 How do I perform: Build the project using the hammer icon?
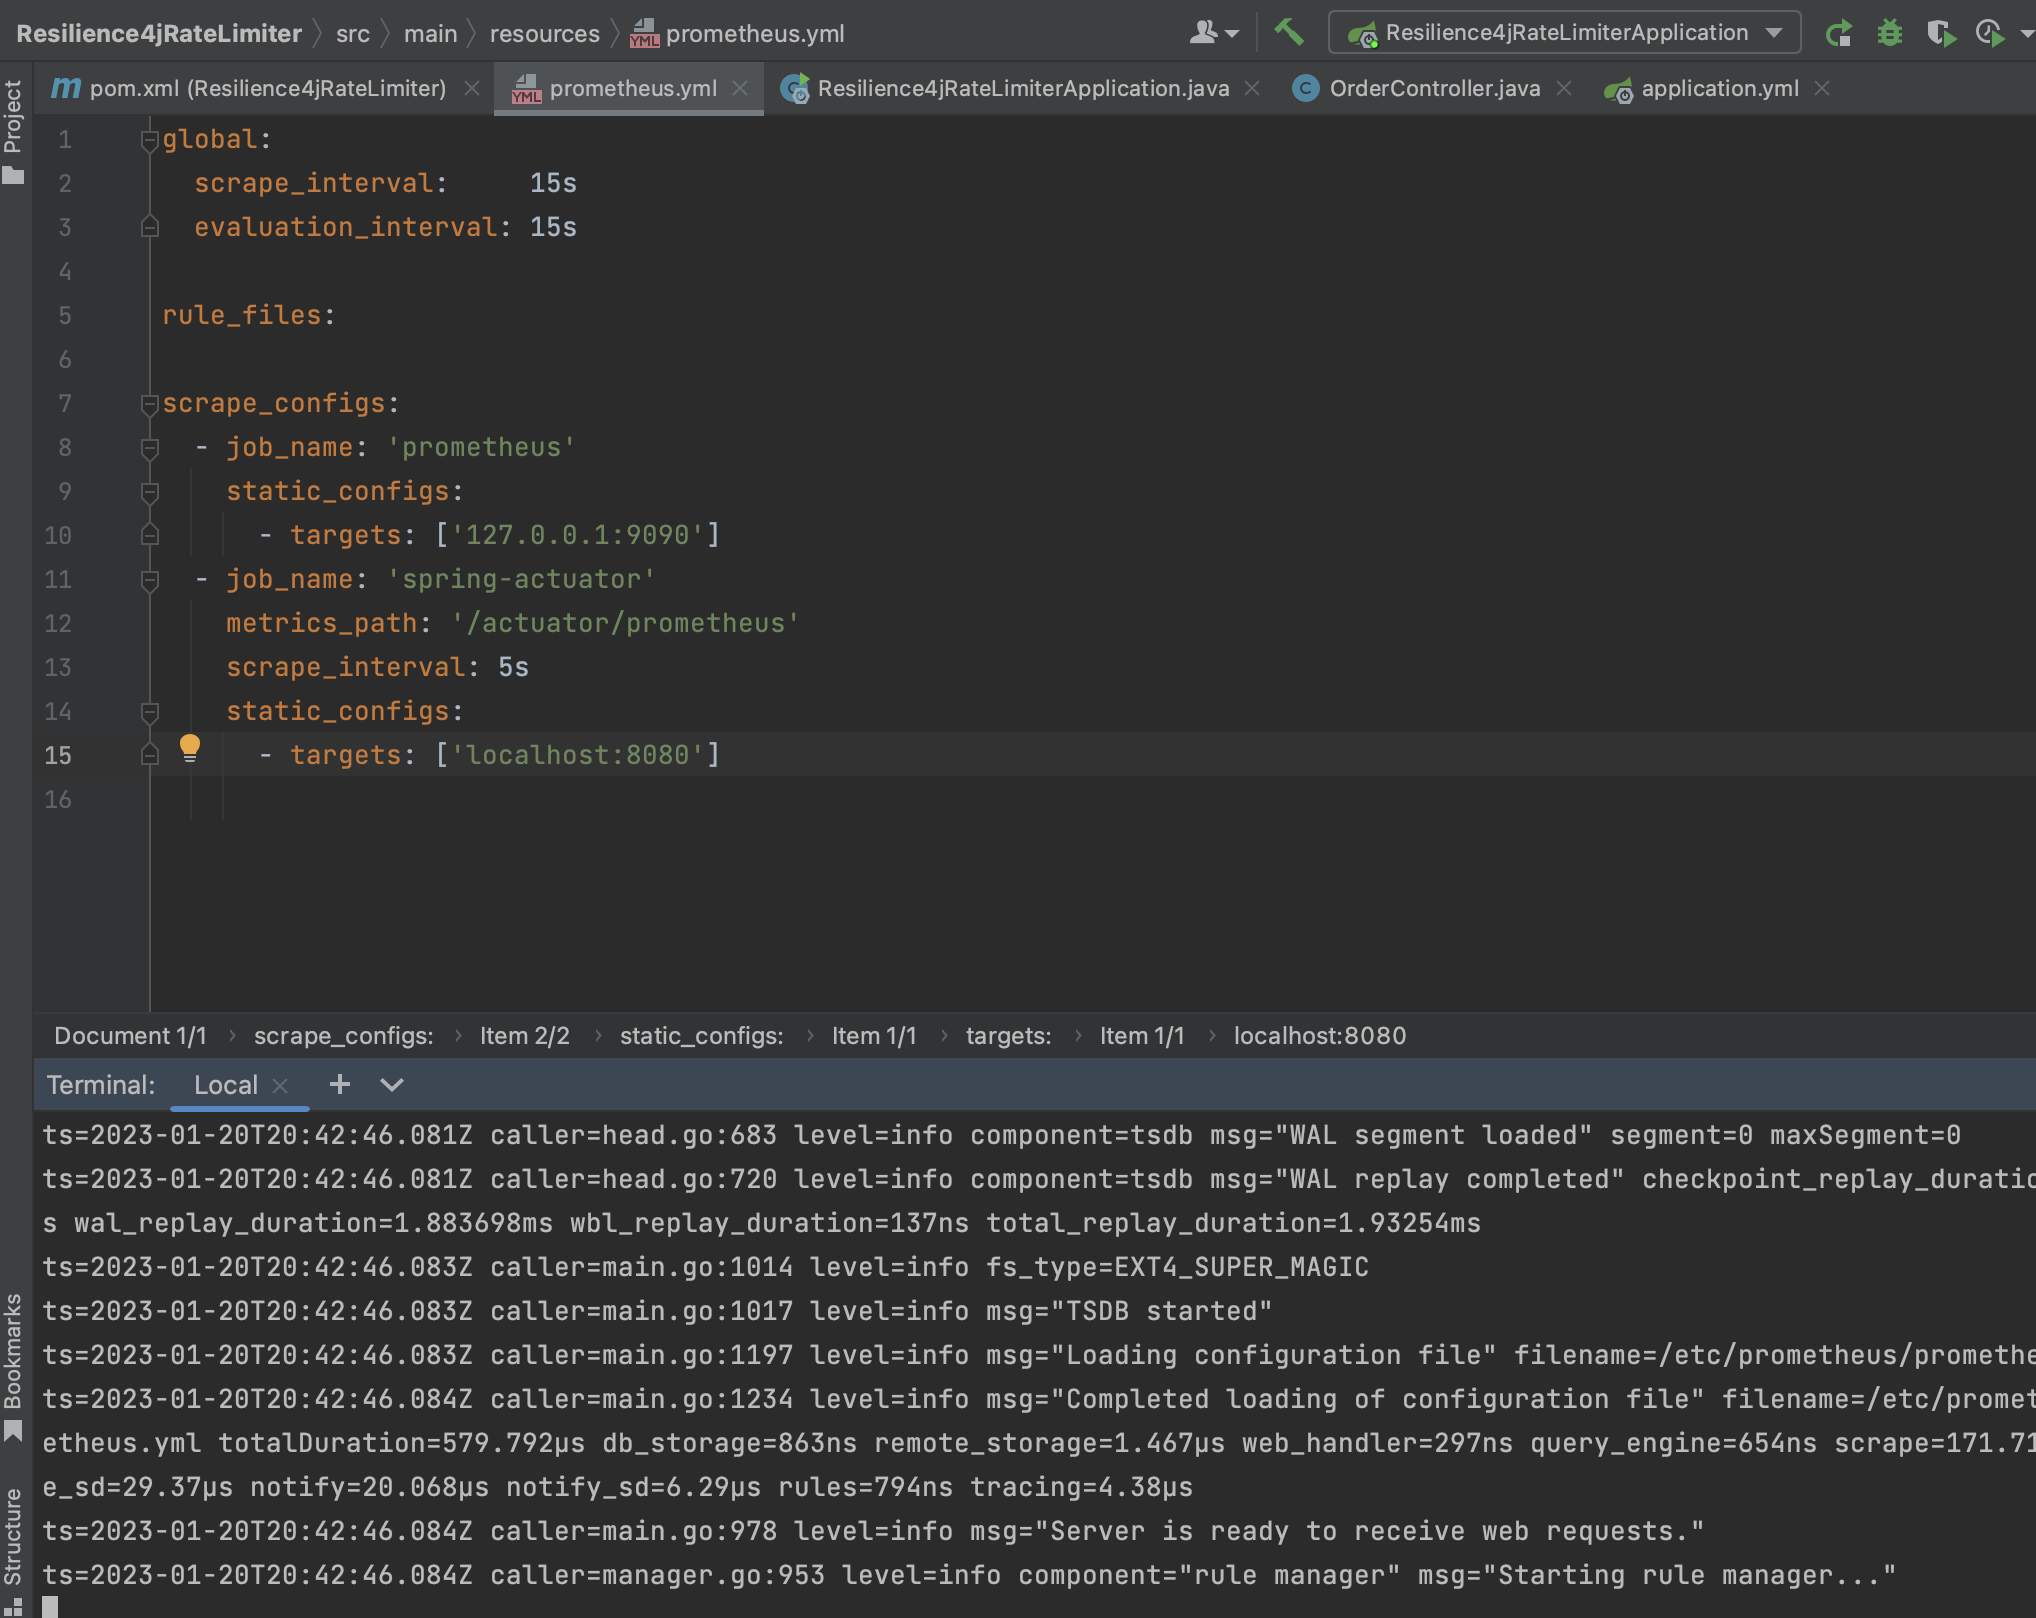pos(1290,31)
